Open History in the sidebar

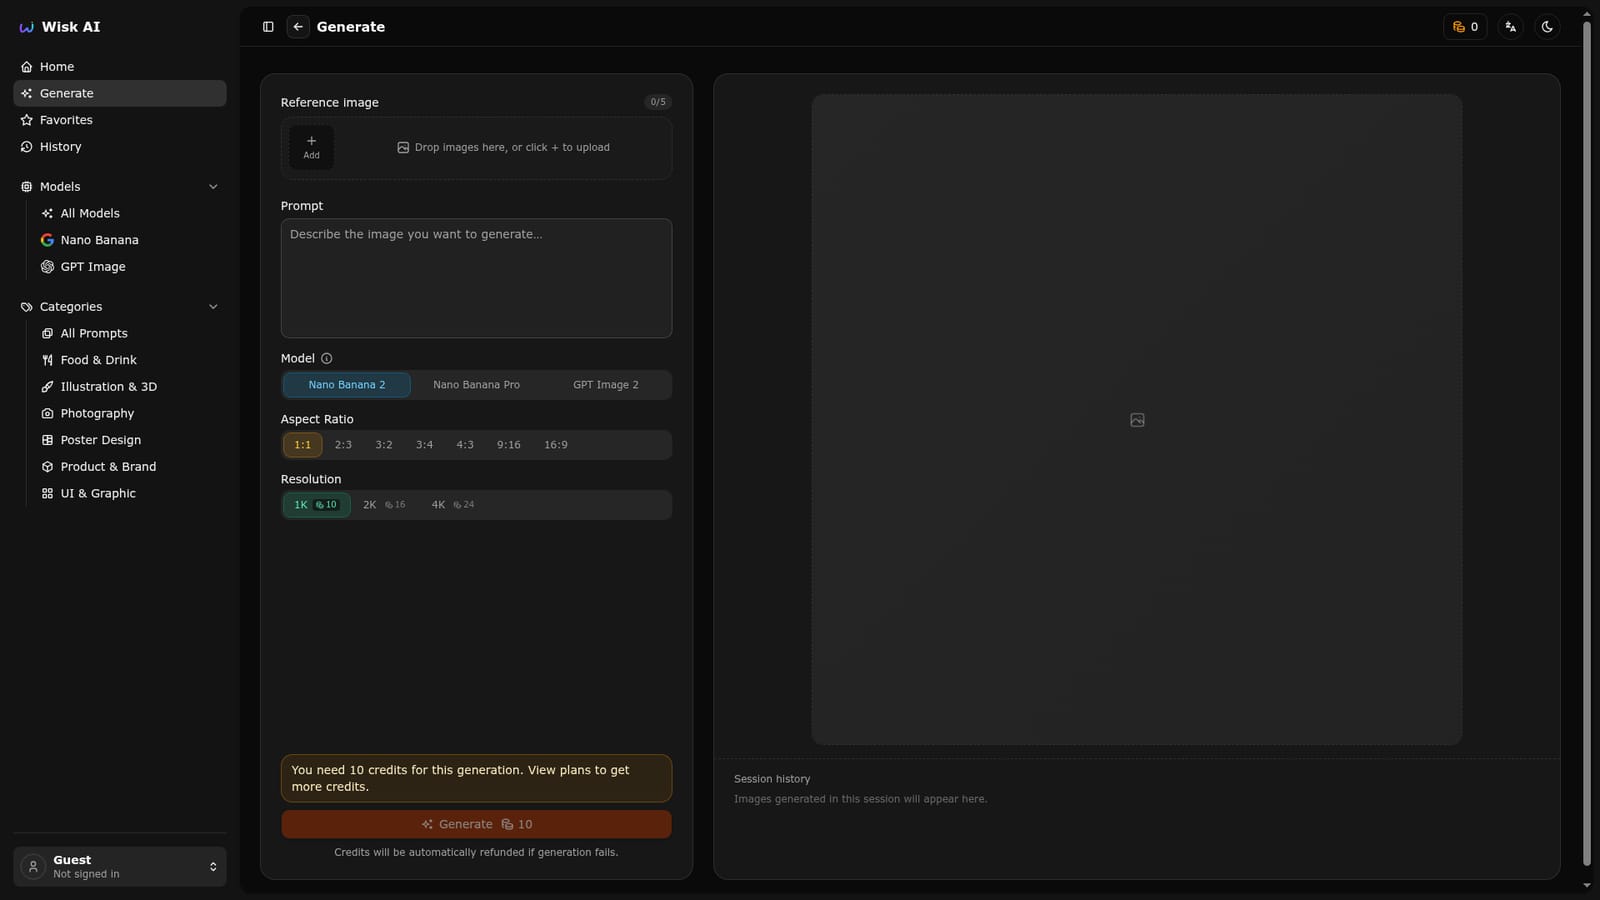coord(120,147)
